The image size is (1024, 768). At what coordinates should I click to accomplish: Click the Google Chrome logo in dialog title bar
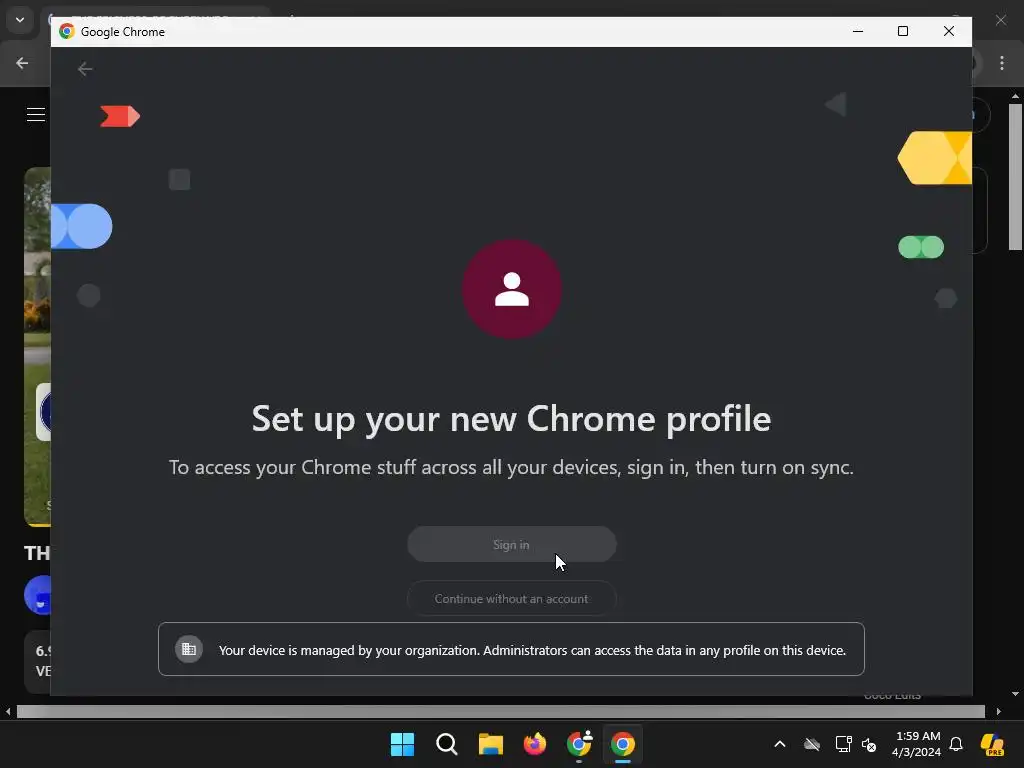(x=67, y=31)
